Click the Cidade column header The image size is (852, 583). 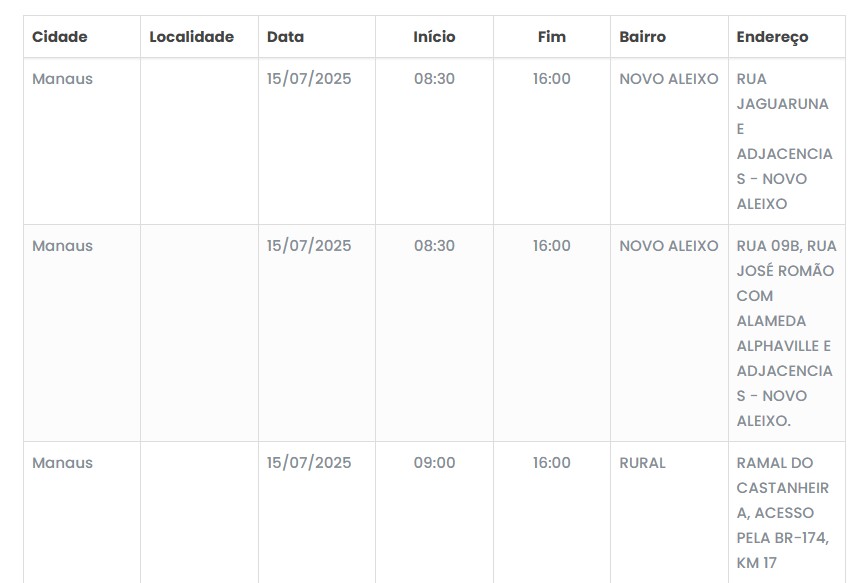[60, 37]
